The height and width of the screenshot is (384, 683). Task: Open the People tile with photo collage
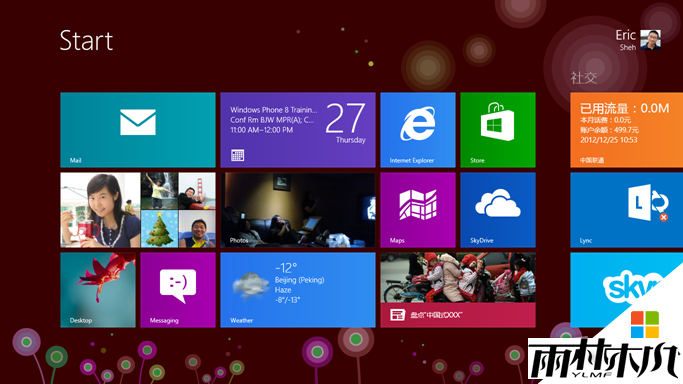pyautogui.click(x=138, y=210)
